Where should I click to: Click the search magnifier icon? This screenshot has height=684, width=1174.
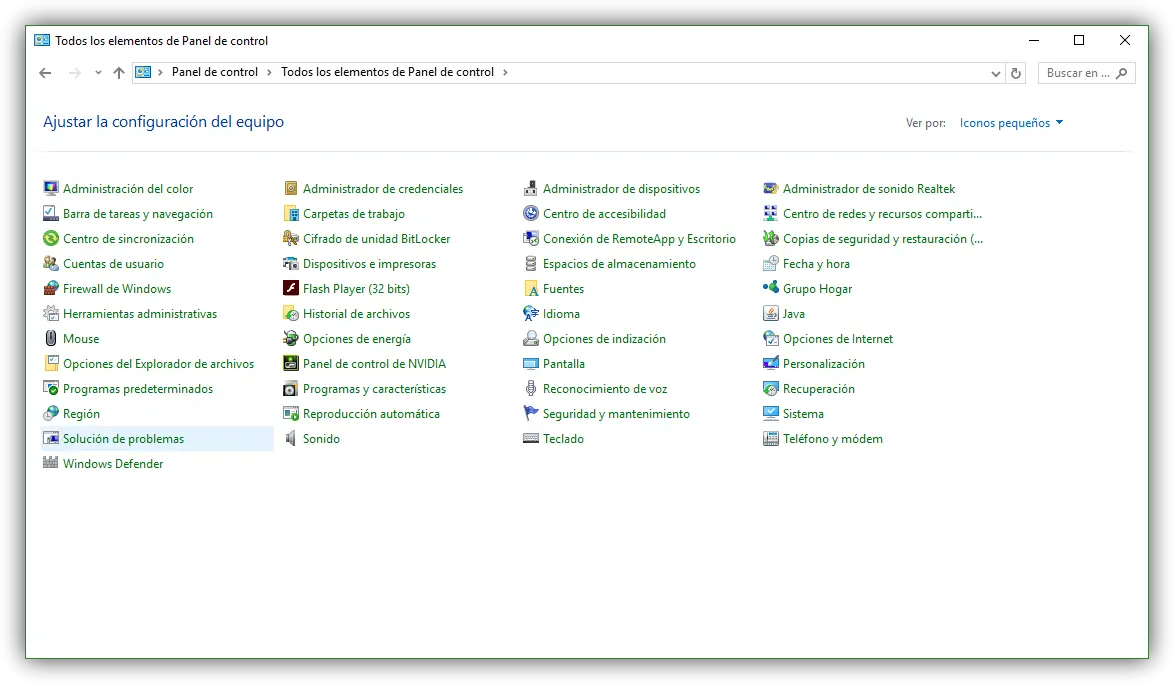pyautogui.click(x=1122, y=73)
